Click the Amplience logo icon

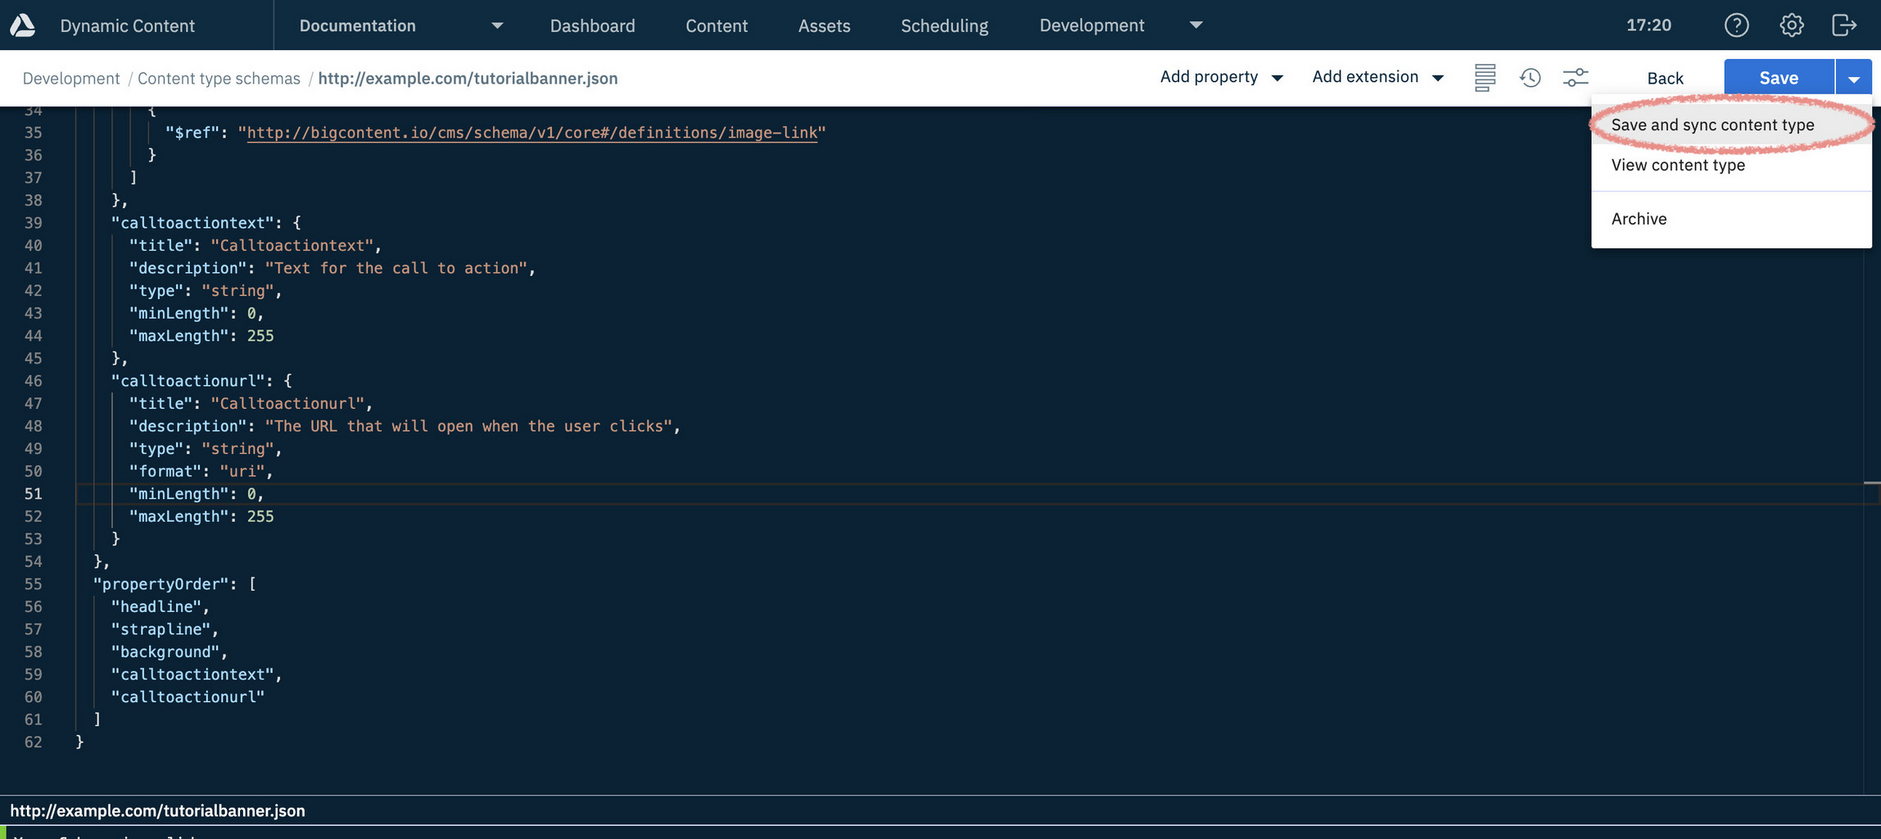coord(22,25)
